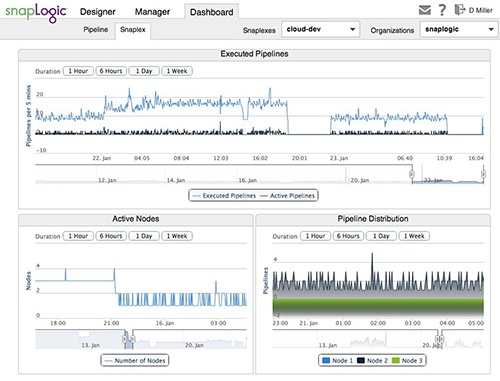
Task: Set Executed Pipelines duration to 1 Week
Action: [177, 71]
